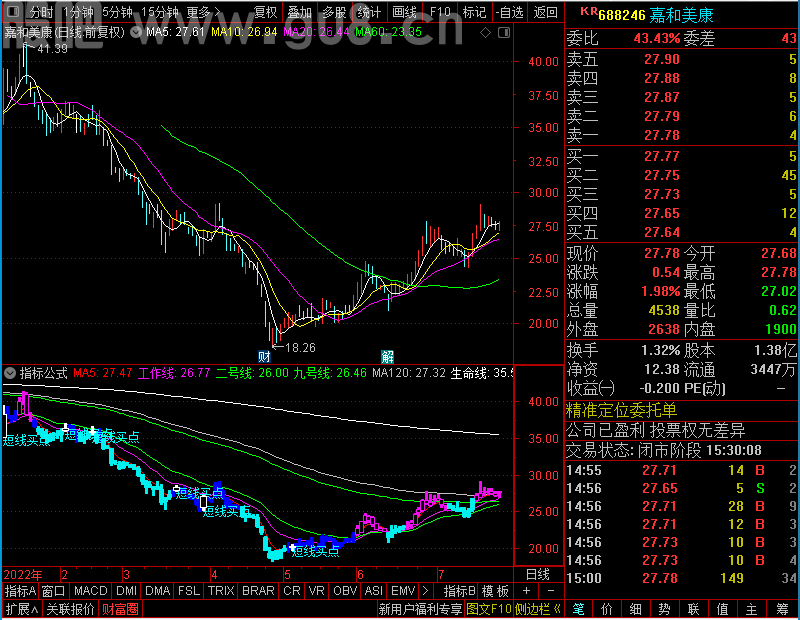Select the 主 main-force tab
This screenshot has height=620, width=800.
click(752, 609)
